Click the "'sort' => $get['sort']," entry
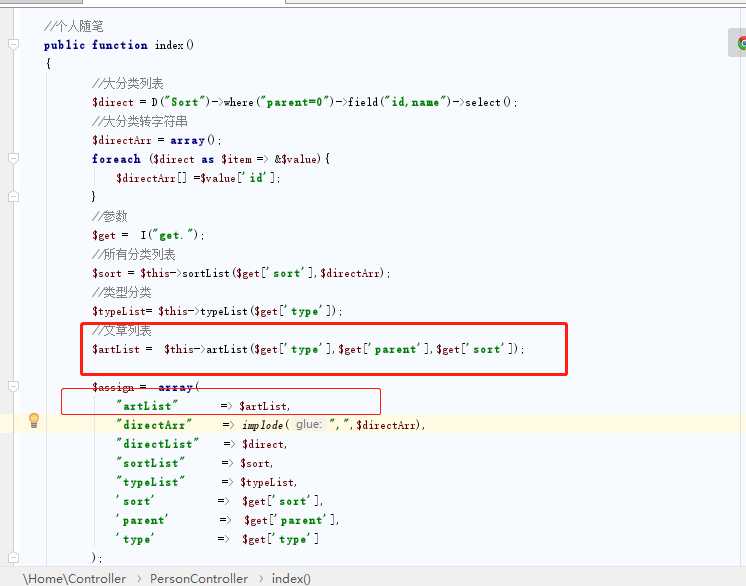746x586 pixels. click(x=219, y=501)
